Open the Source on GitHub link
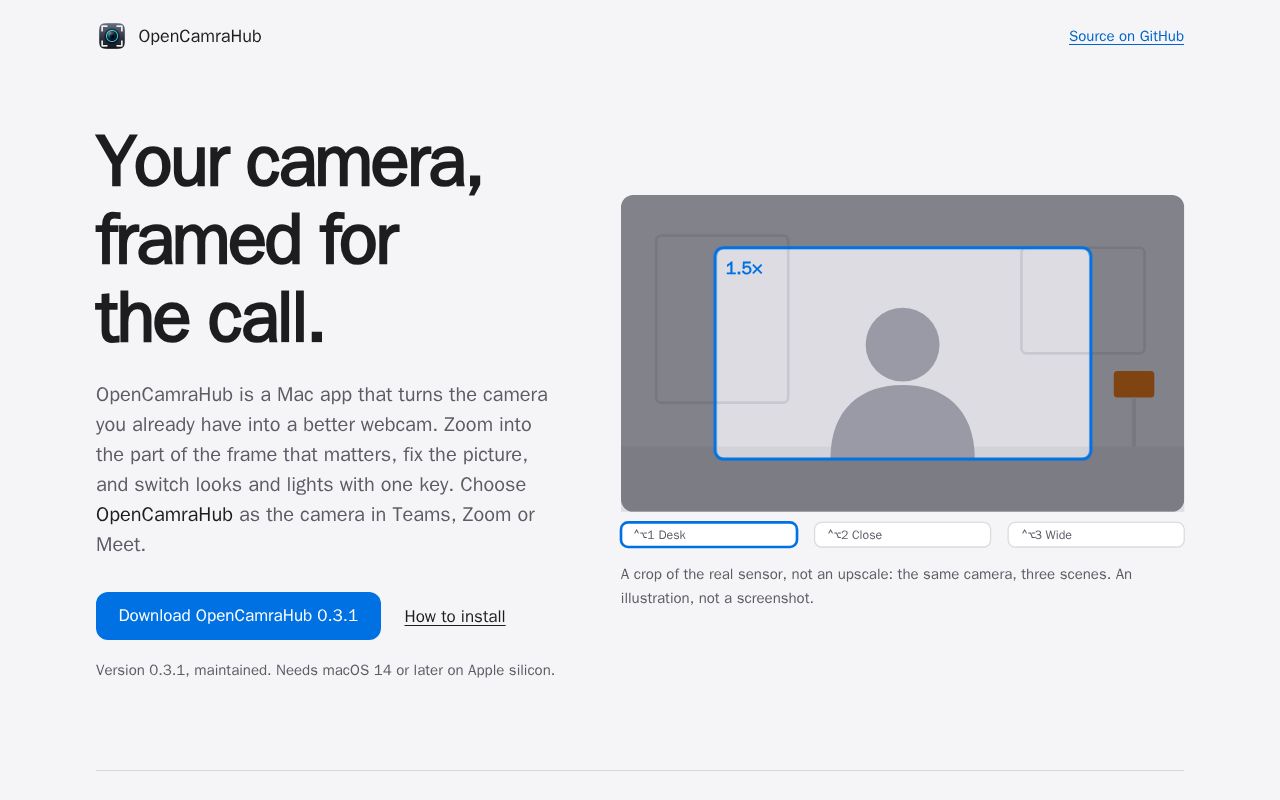 coord(1126,36)
